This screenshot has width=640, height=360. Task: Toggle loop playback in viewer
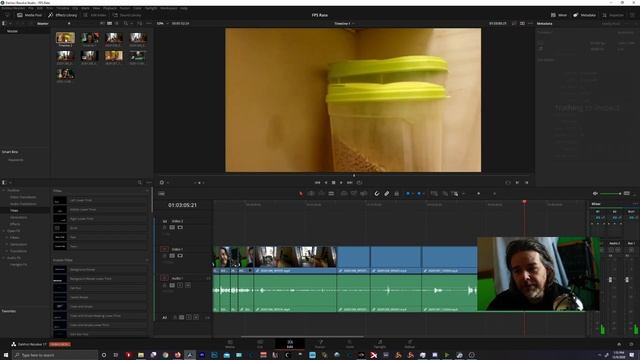point(359,182)
